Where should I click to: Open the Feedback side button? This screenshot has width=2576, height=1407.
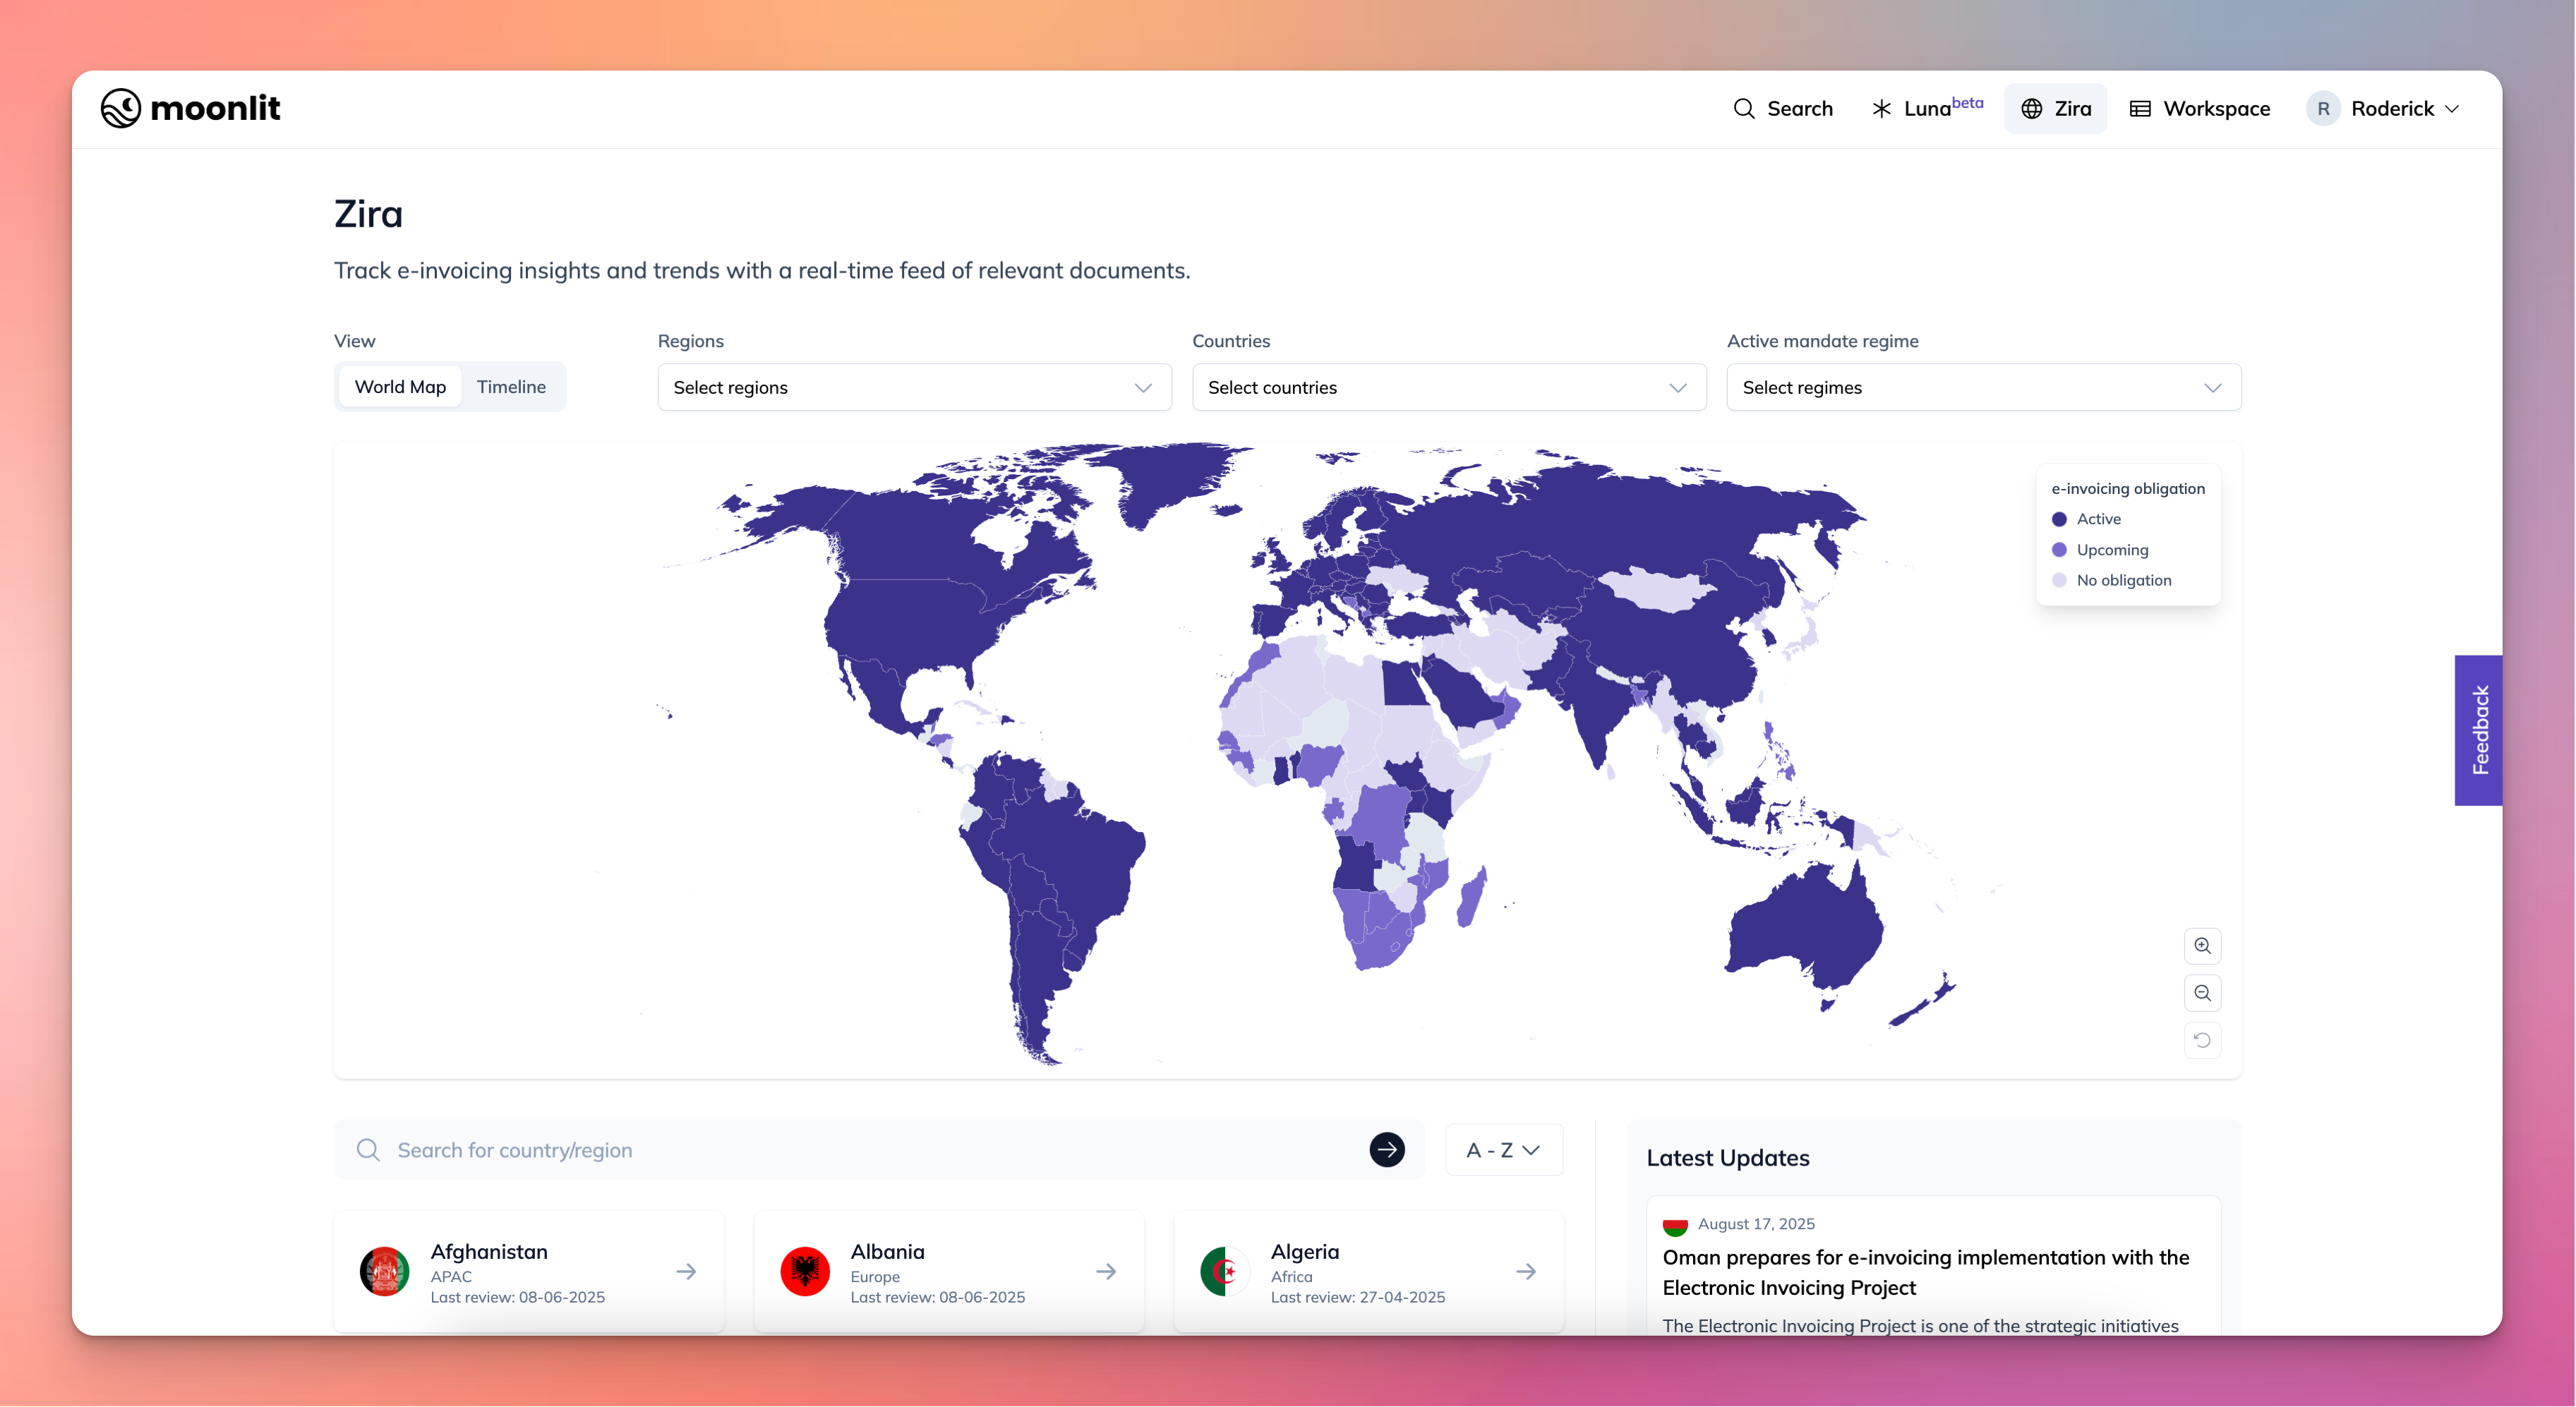pyautogui.click(x=2478, y=730)
